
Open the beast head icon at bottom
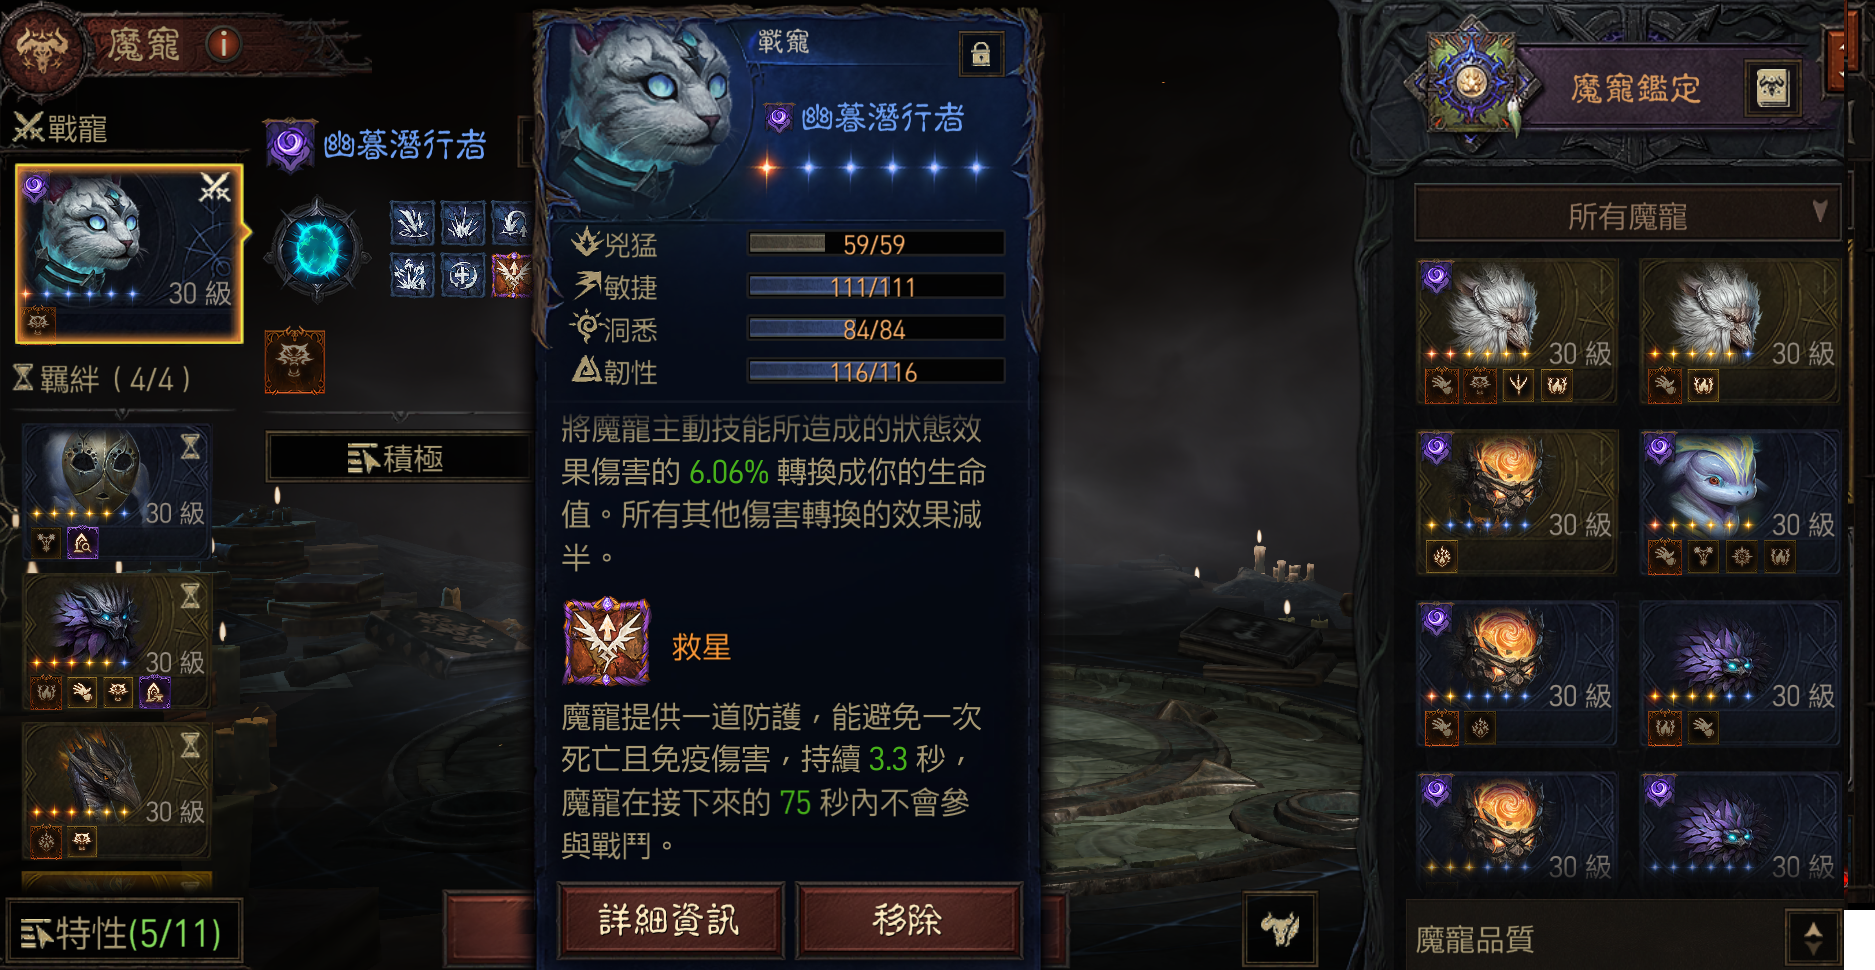pos(1279,928)
